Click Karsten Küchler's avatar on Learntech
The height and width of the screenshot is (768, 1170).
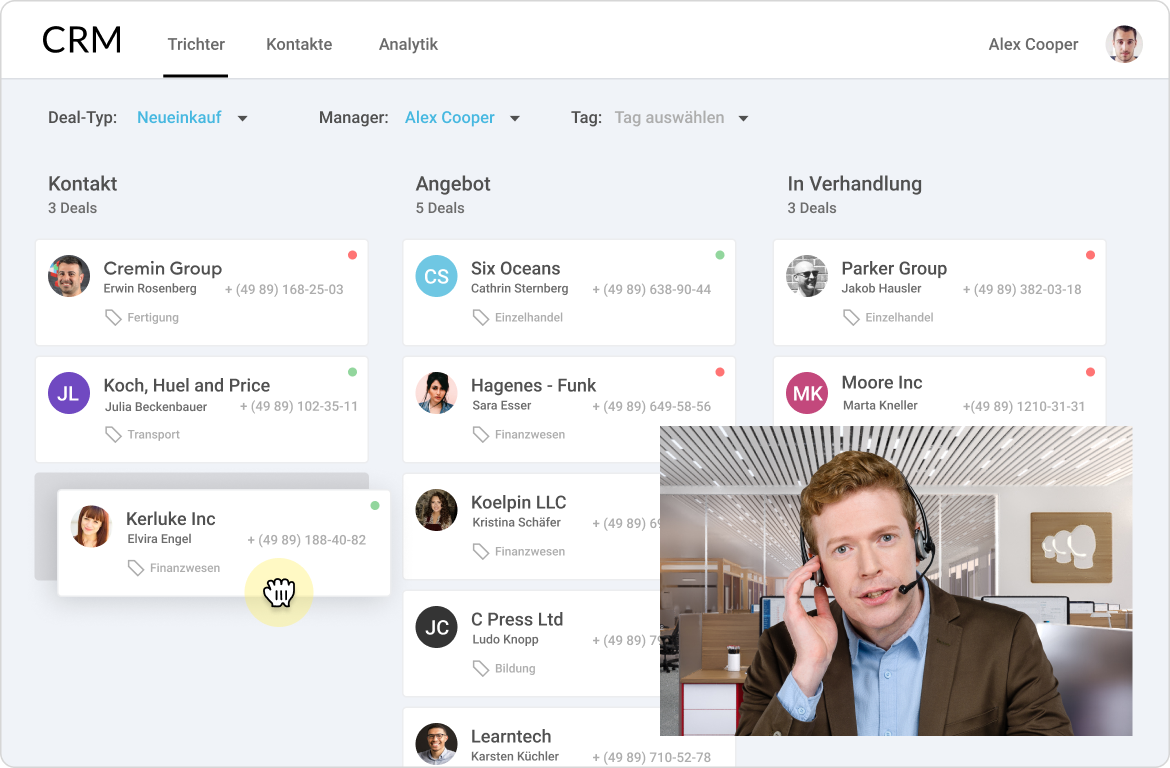(x=437, y=743)
